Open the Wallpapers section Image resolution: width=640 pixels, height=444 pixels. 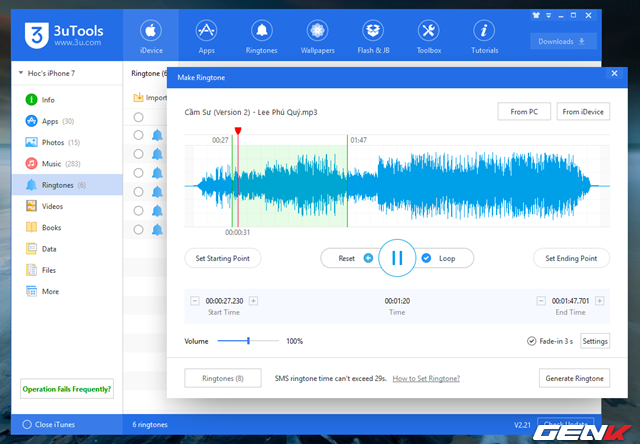(318, 36)
